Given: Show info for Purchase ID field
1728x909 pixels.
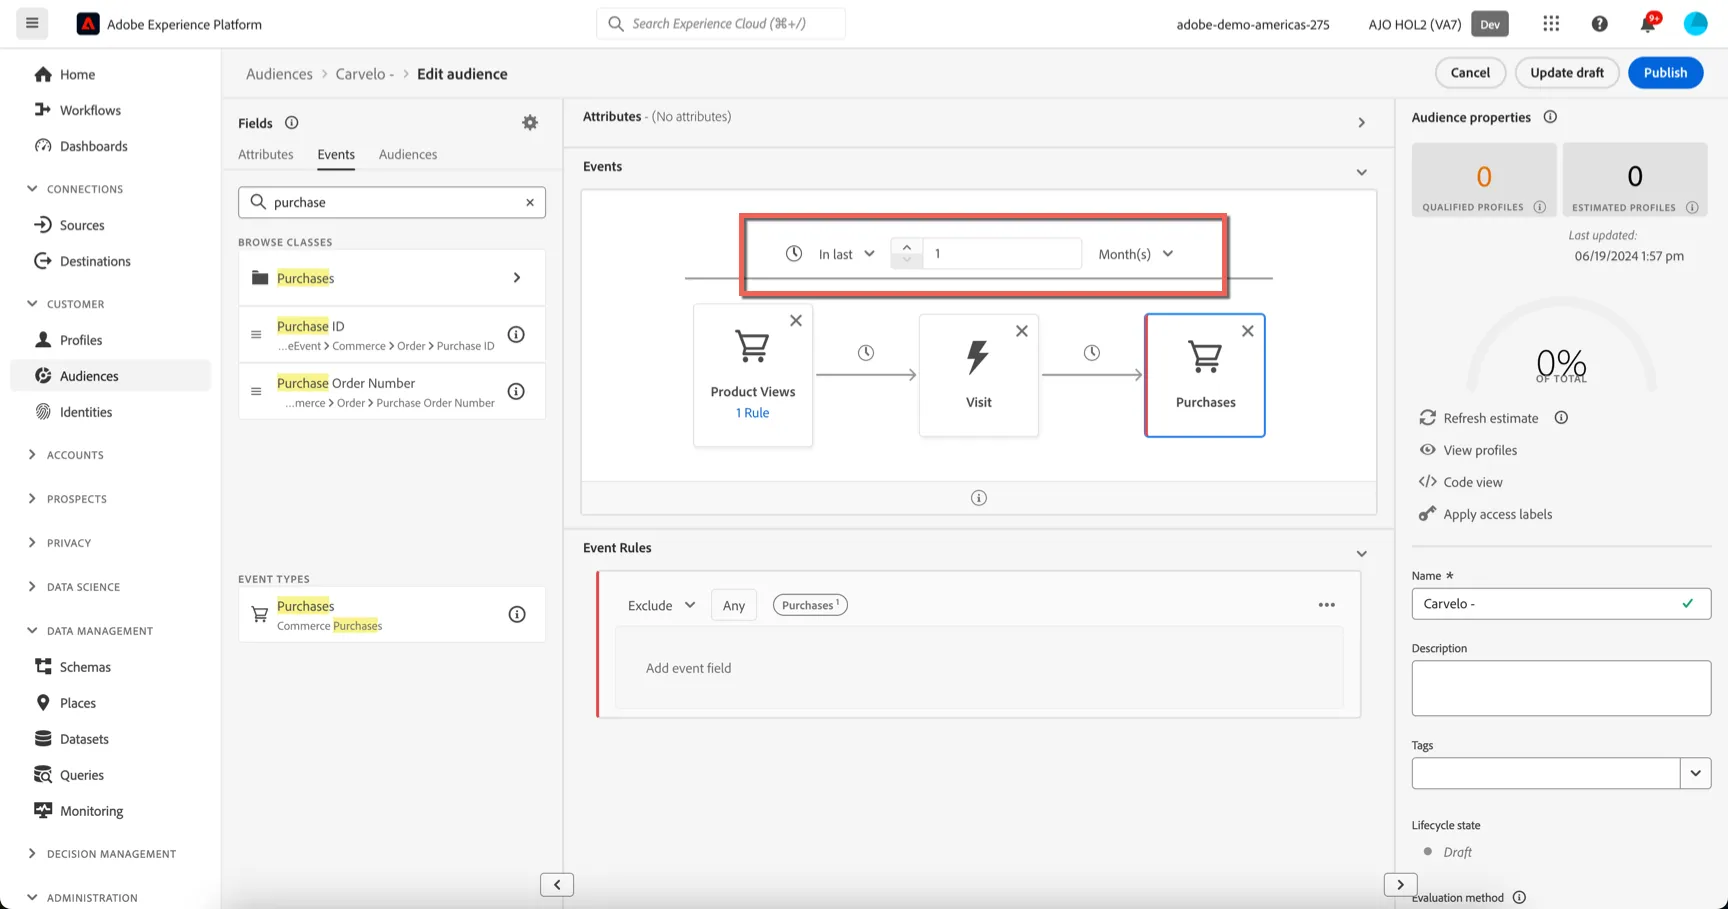Looking at the screenshot, I should 516,335.
